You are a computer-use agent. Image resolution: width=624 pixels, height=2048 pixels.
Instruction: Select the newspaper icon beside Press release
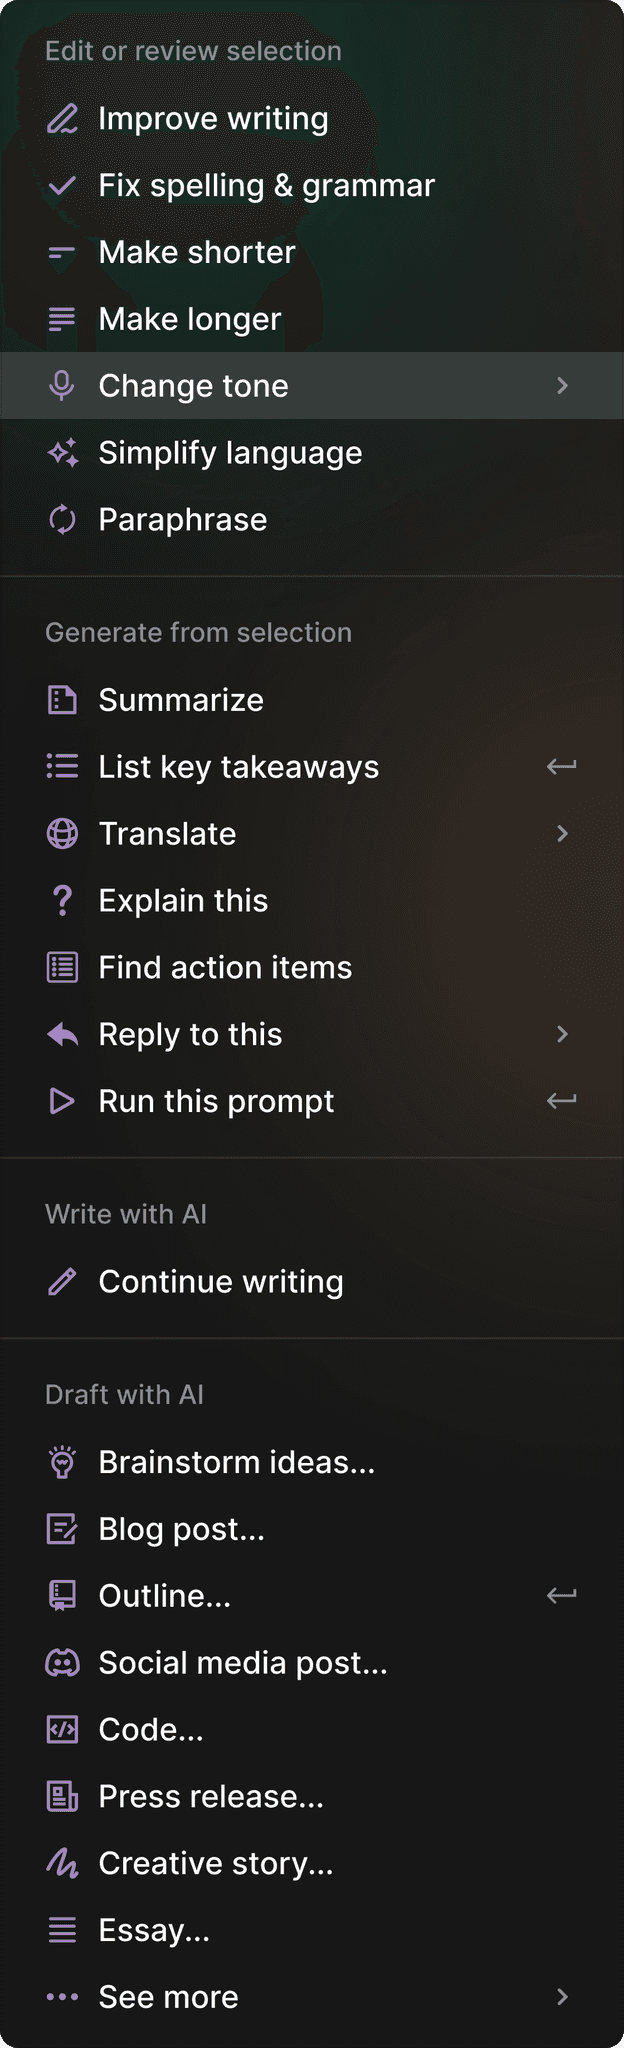[x=61, y=1795]
